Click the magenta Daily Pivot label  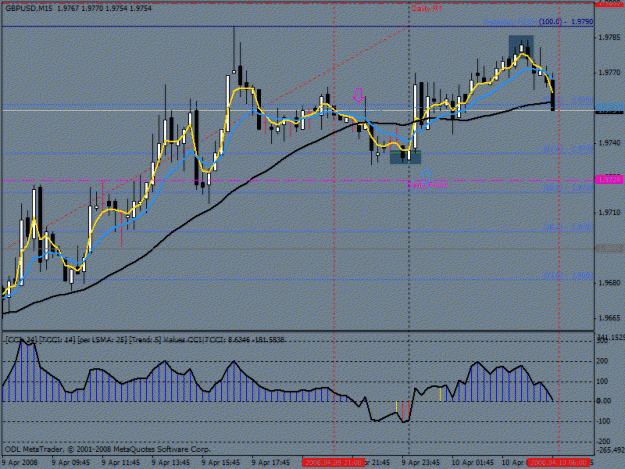tap(427, 185)
